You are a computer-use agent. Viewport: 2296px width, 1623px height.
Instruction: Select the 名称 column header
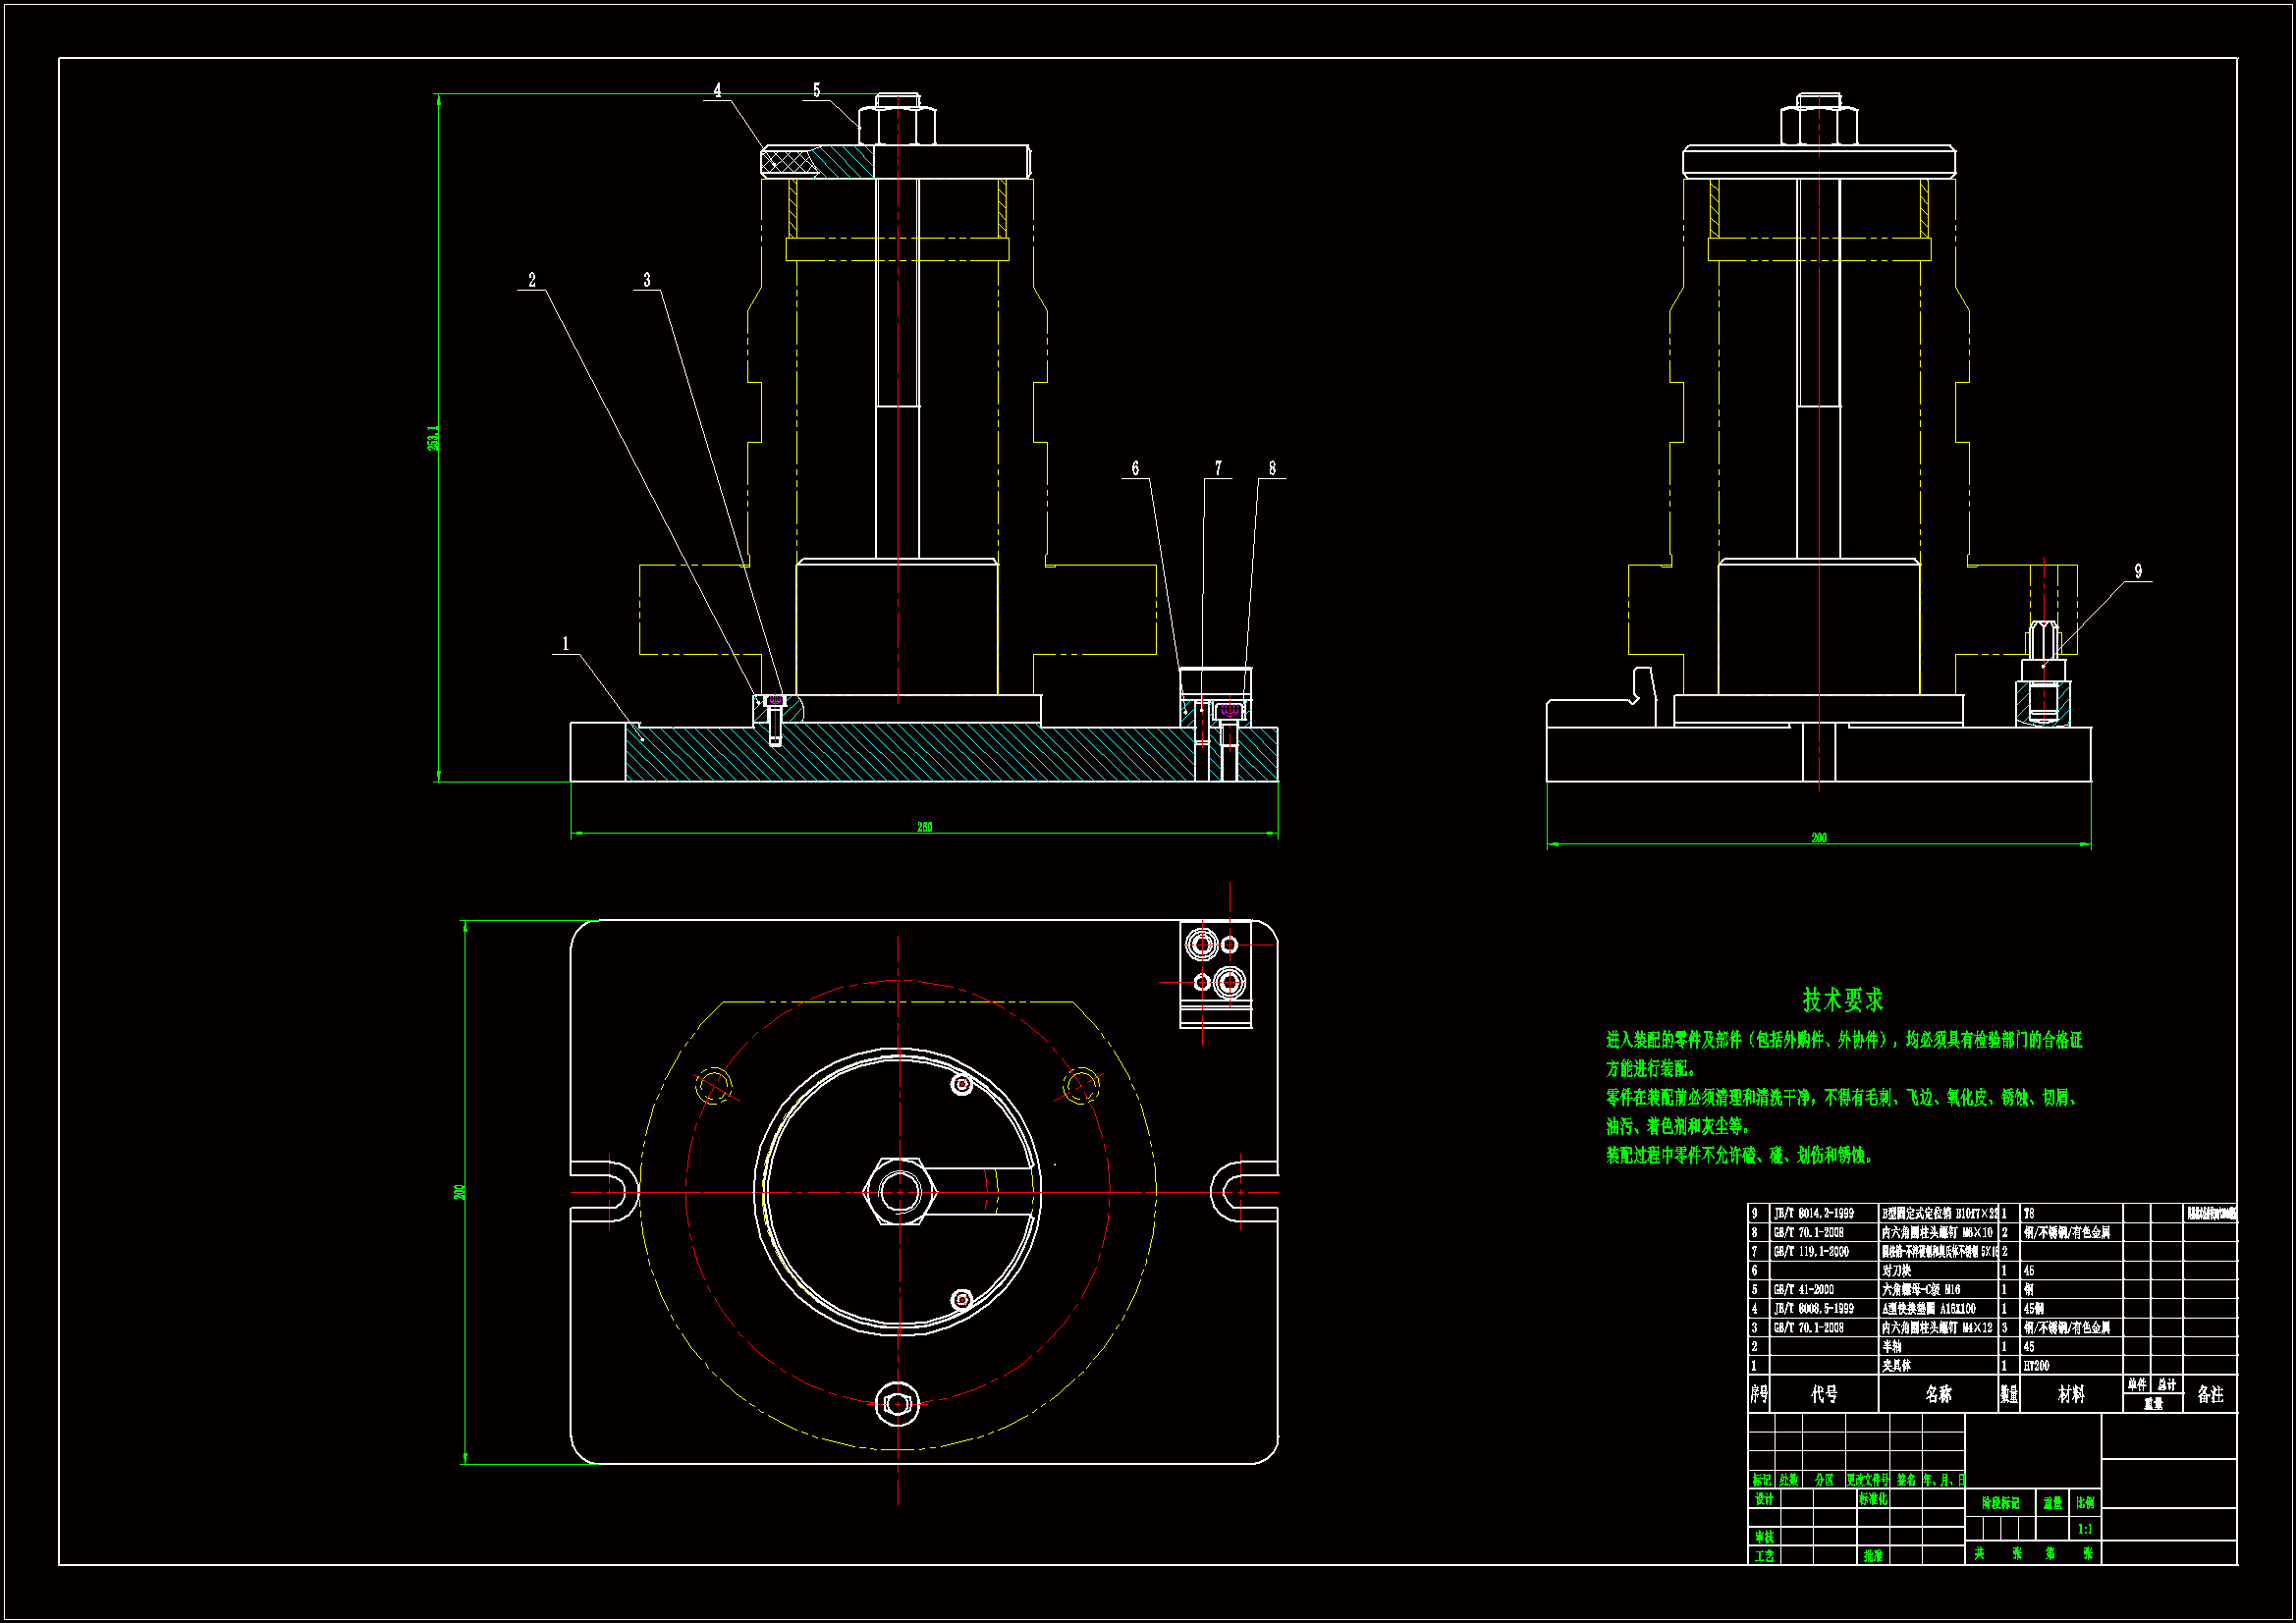coord(1938,1394)
